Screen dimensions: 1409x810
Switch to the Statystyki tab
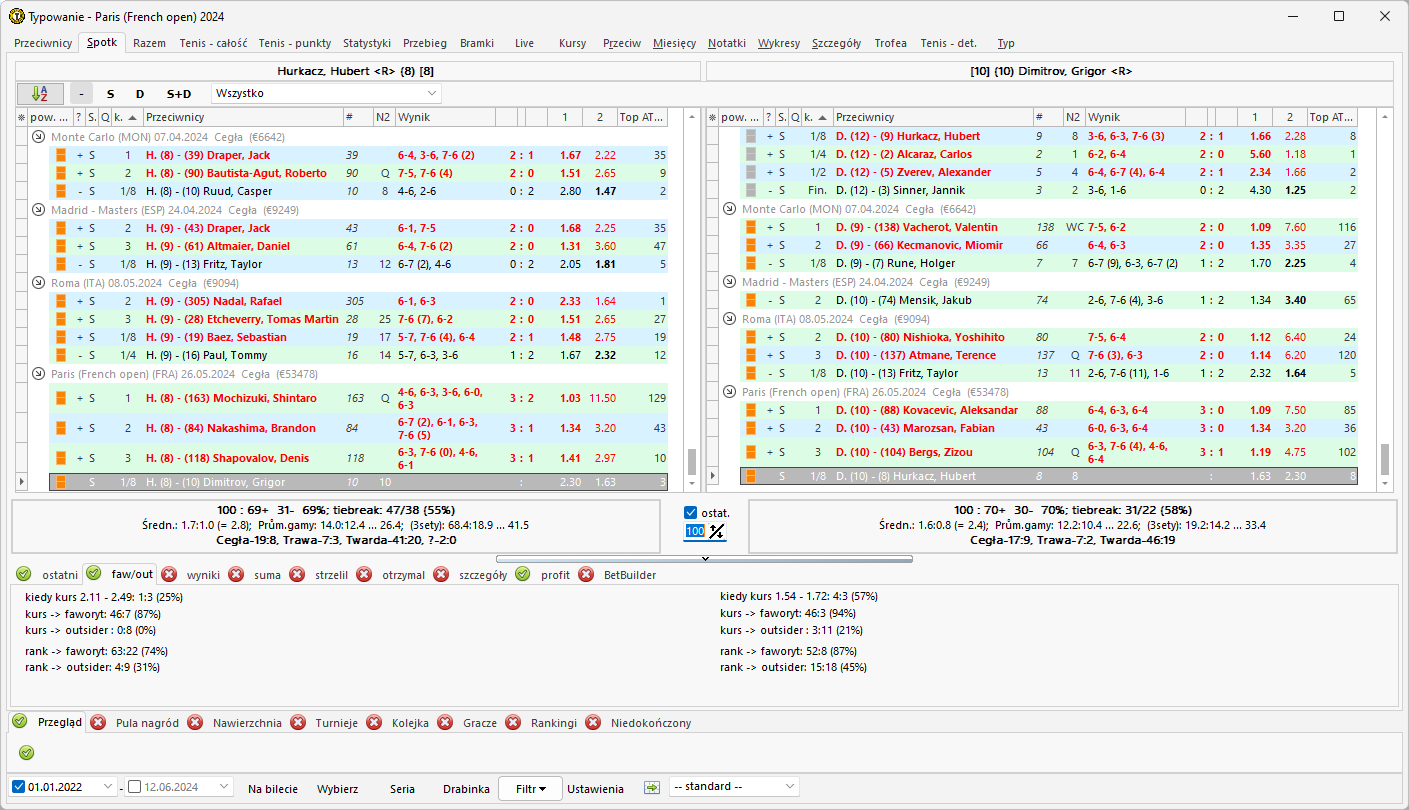coord(366,43)
